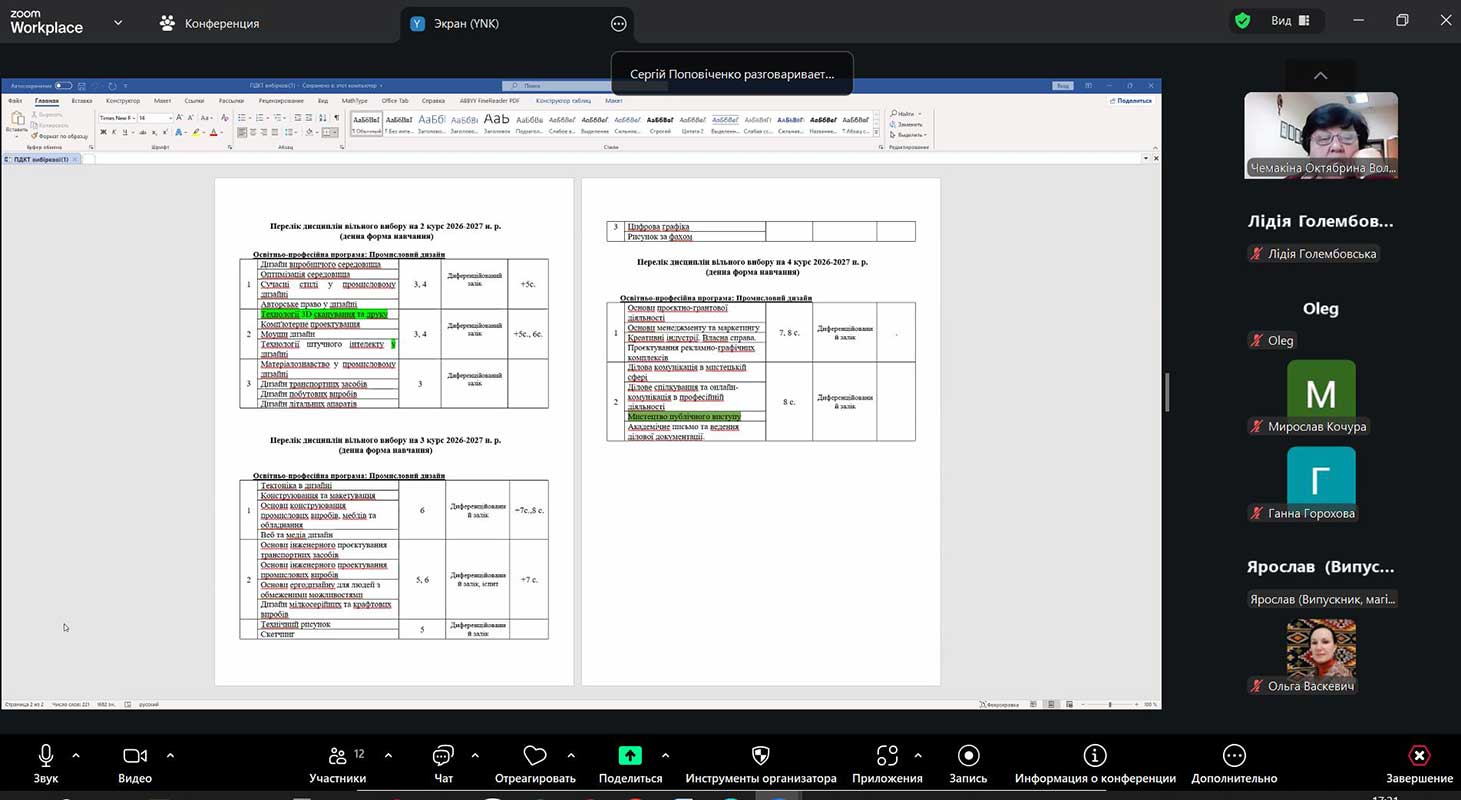Start recording with the Запись icon

[967, 756]
